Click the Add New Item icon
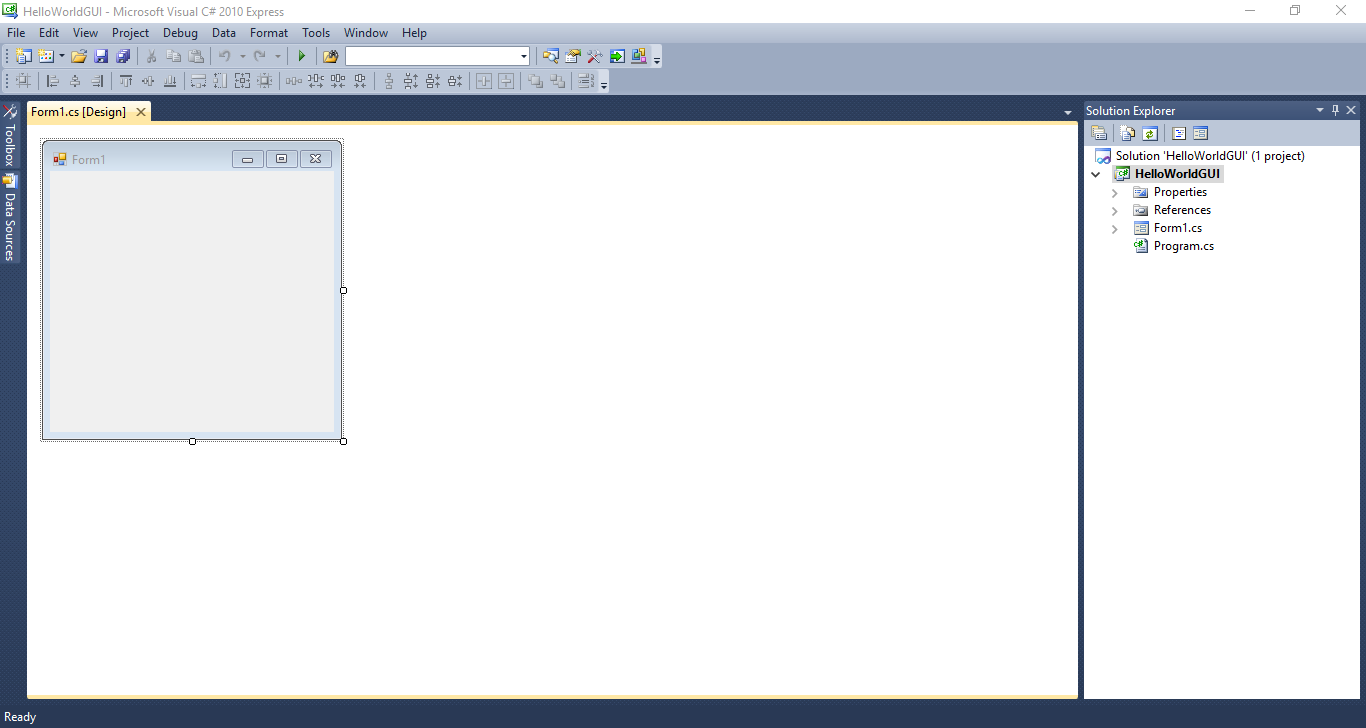The width and height of the screenshot is (1366, 728). tap(45, 56)
